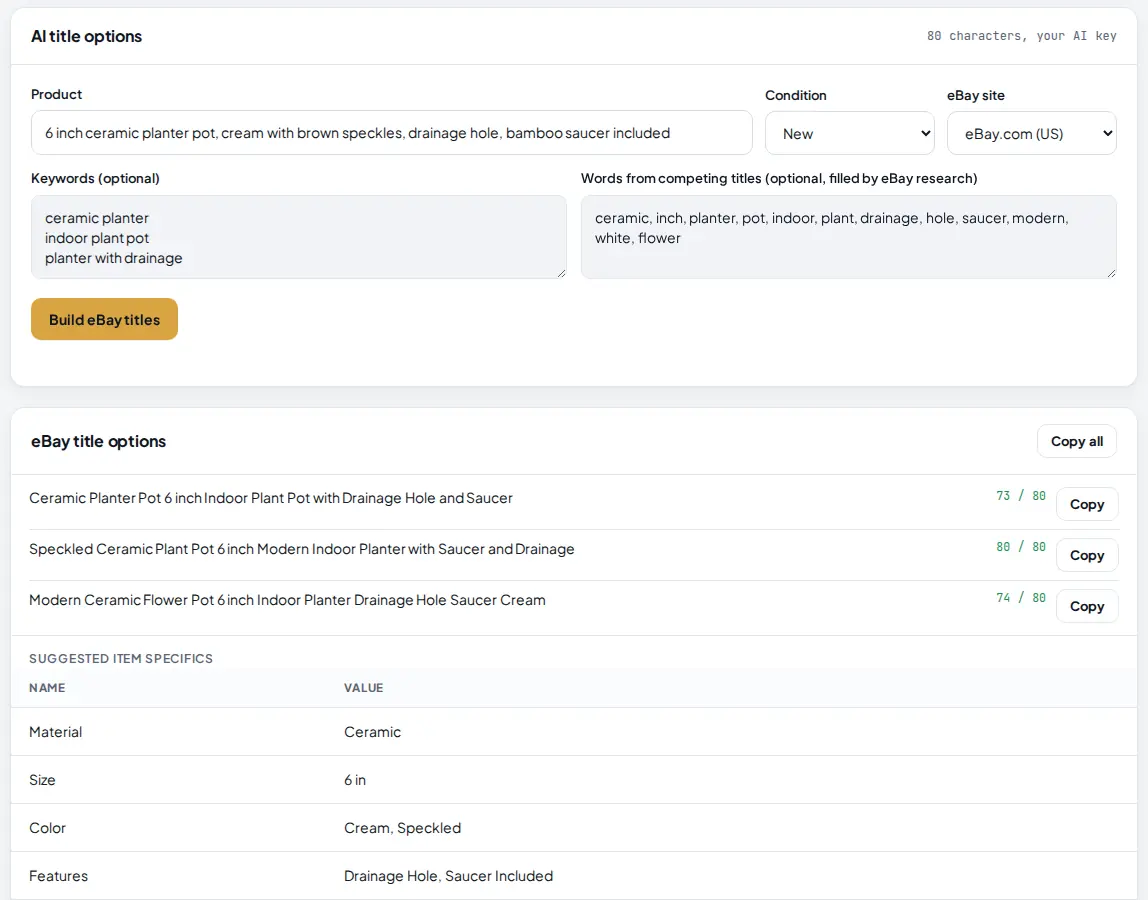
Task: Click the Build eBay titles button
Action: 104,319
